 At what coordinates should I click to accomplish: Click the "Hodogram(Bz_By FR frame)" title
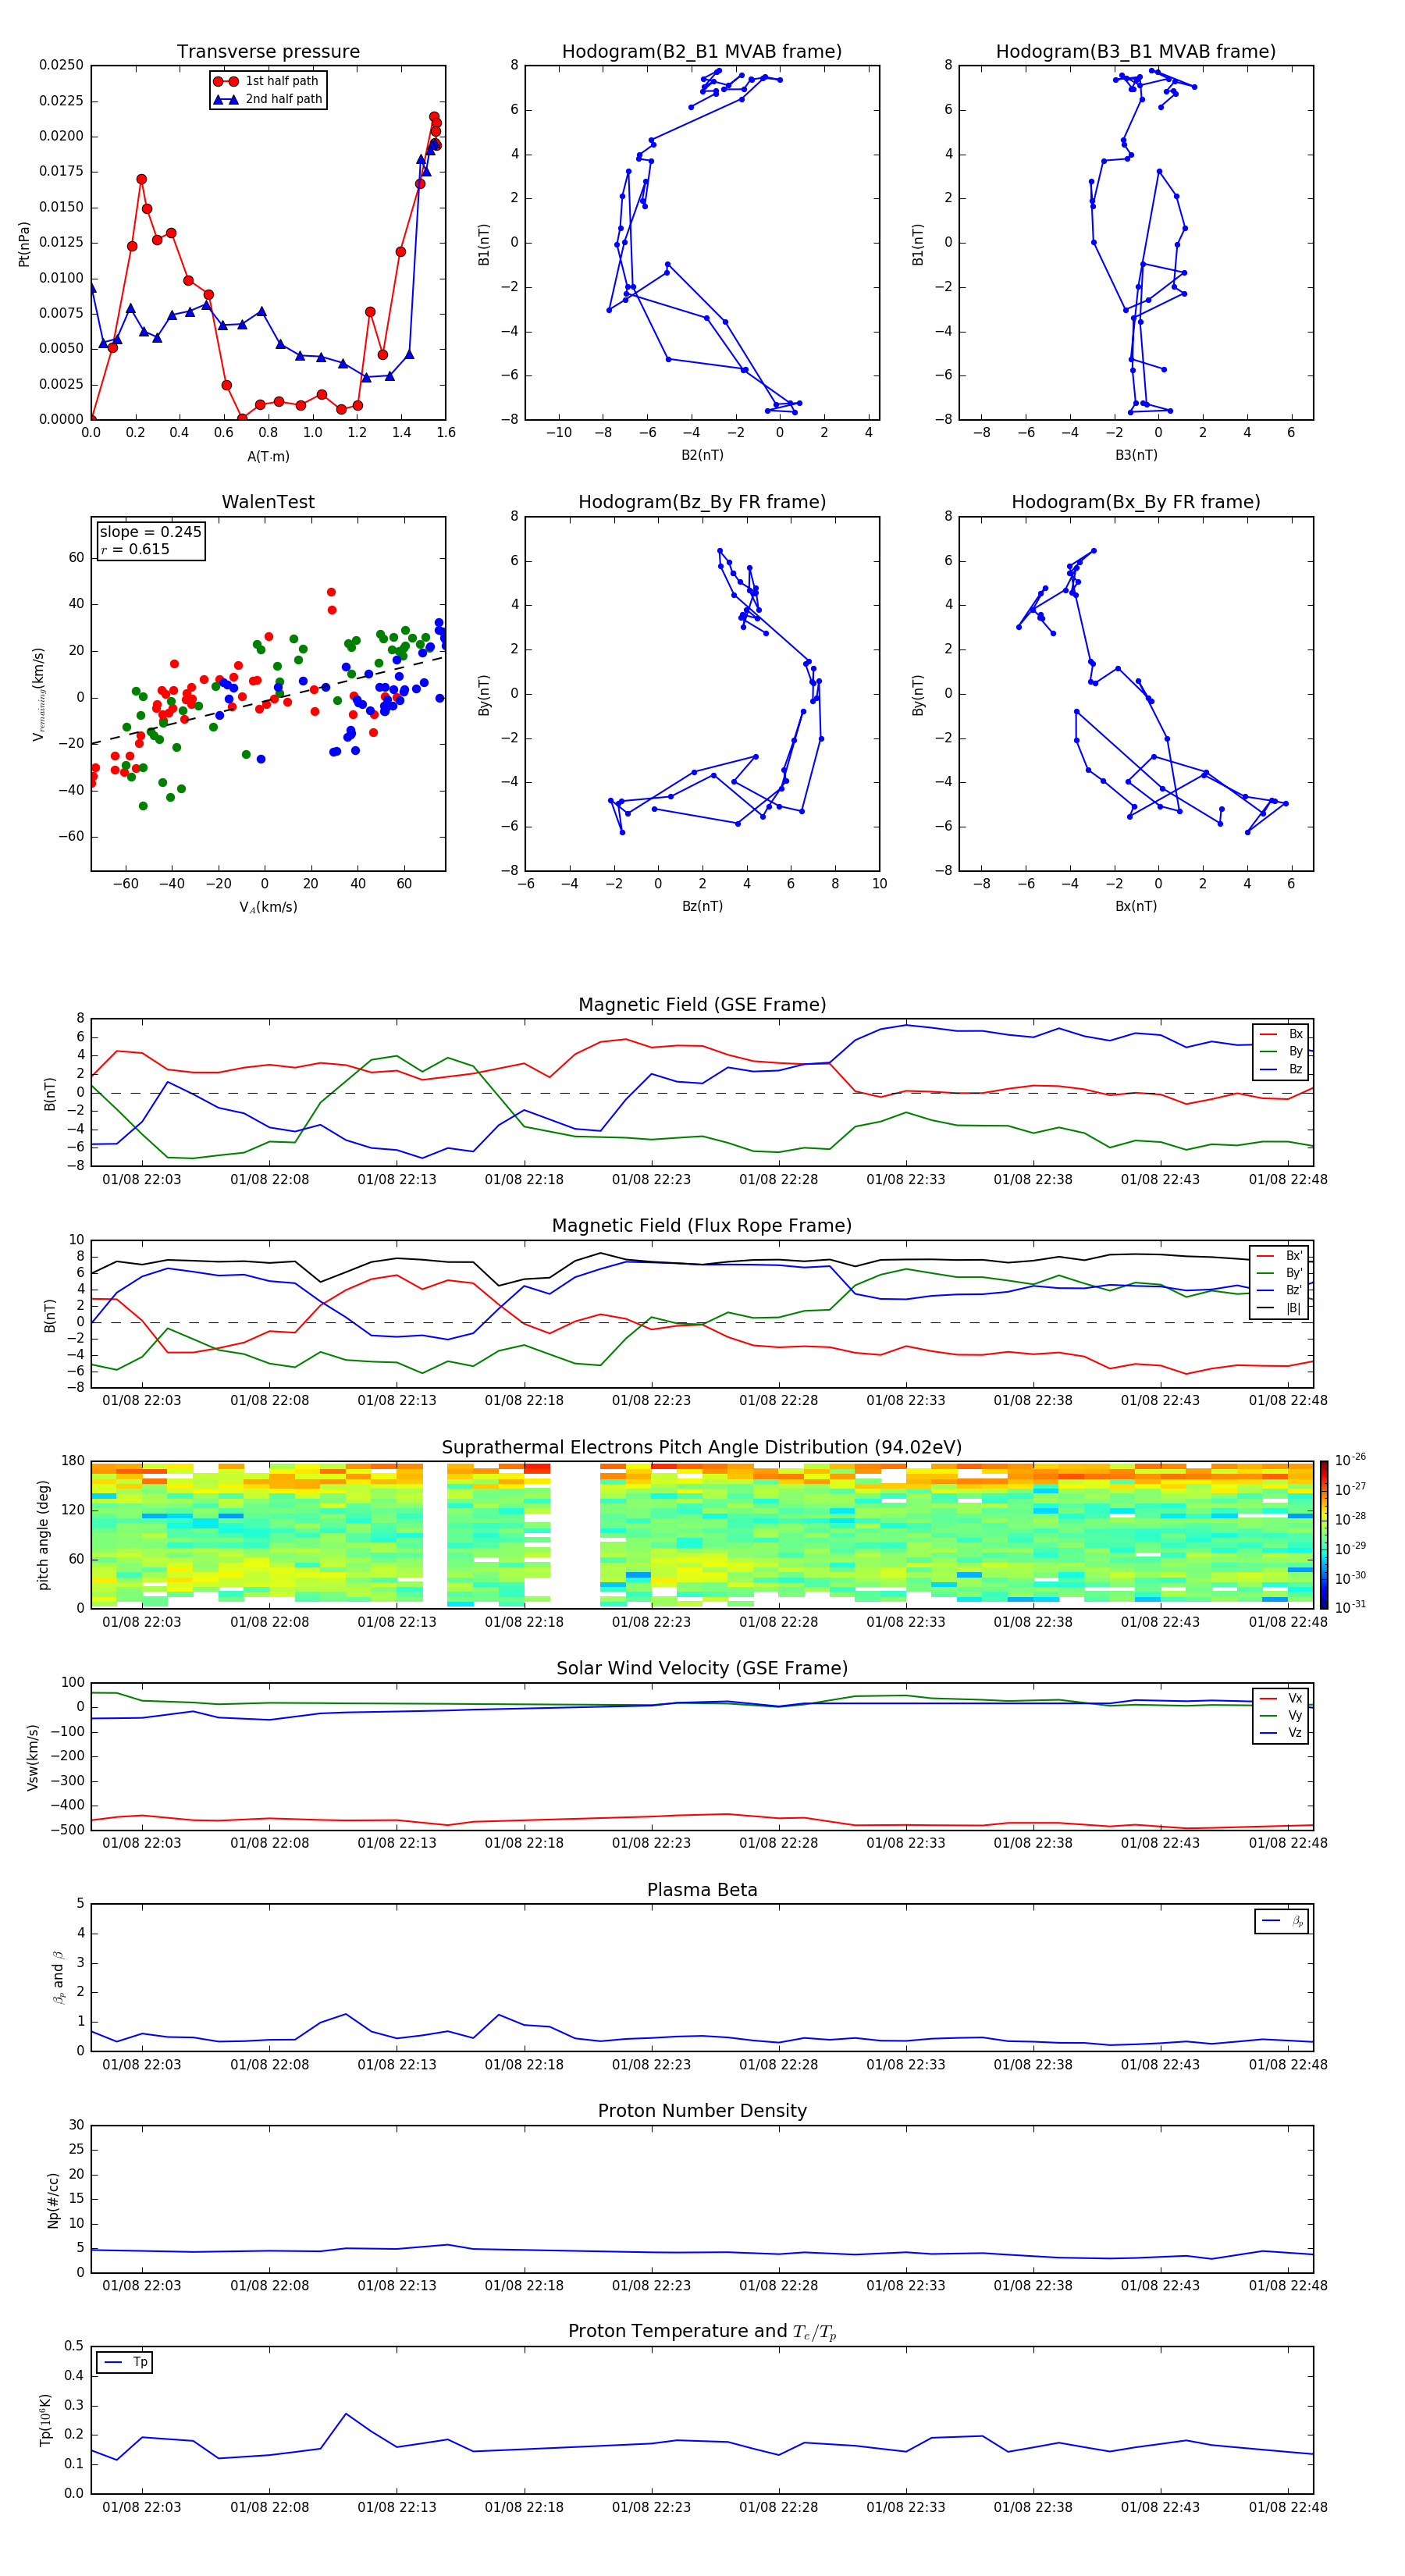702,502
